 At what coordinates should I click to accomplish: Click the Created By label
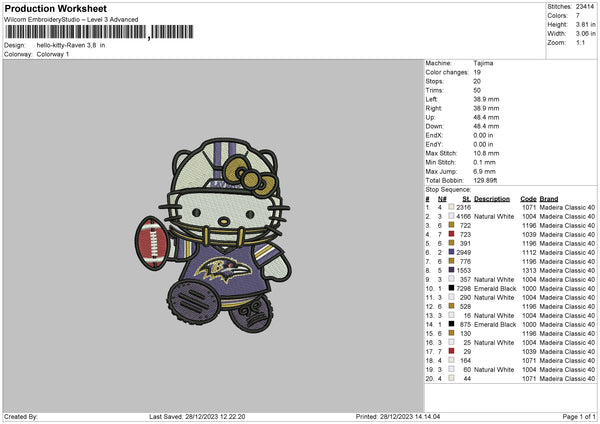pyautogui.click(x=21, y=416)
